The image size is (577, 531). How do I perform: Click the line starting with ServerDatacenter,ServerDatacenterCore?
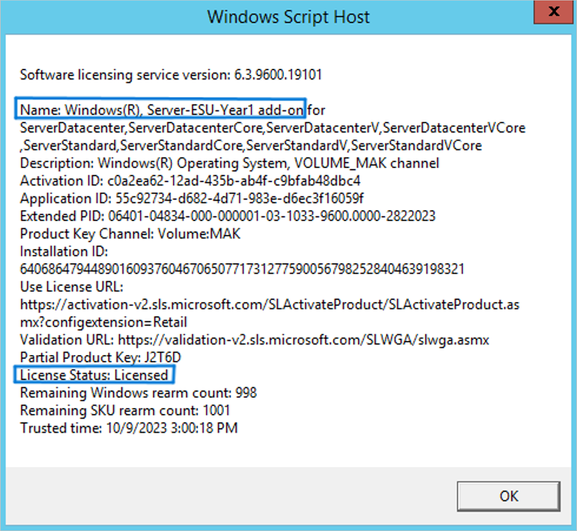pyautogui.click(x=273, y=128)
